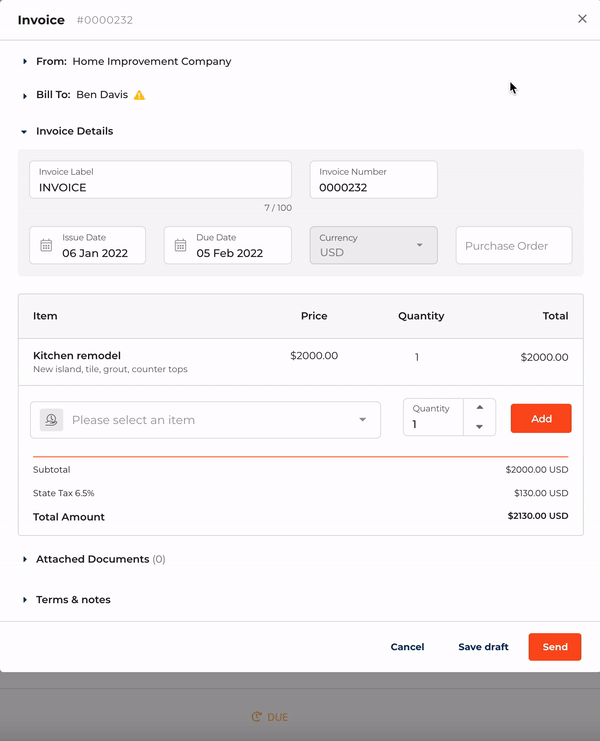Expand the Terms & notes section
This screenshot has height=741, width=600.
pyautogui.click(x=25, y=600)
